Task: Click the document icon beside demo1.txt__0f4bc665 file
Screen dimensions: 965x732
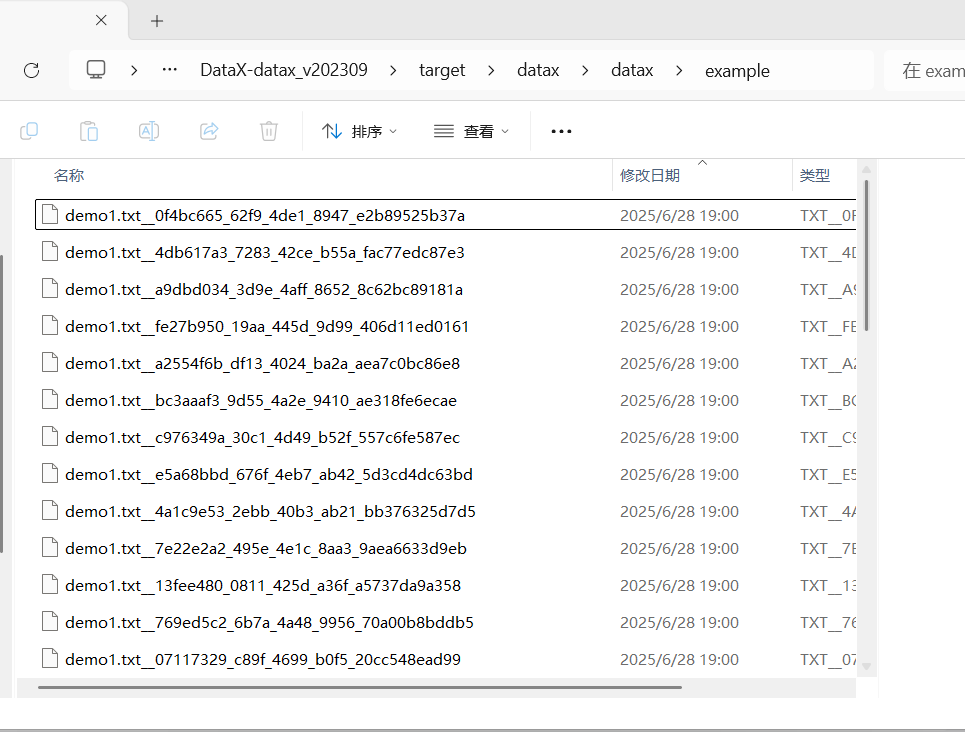Action: click(x=50, y=213)
